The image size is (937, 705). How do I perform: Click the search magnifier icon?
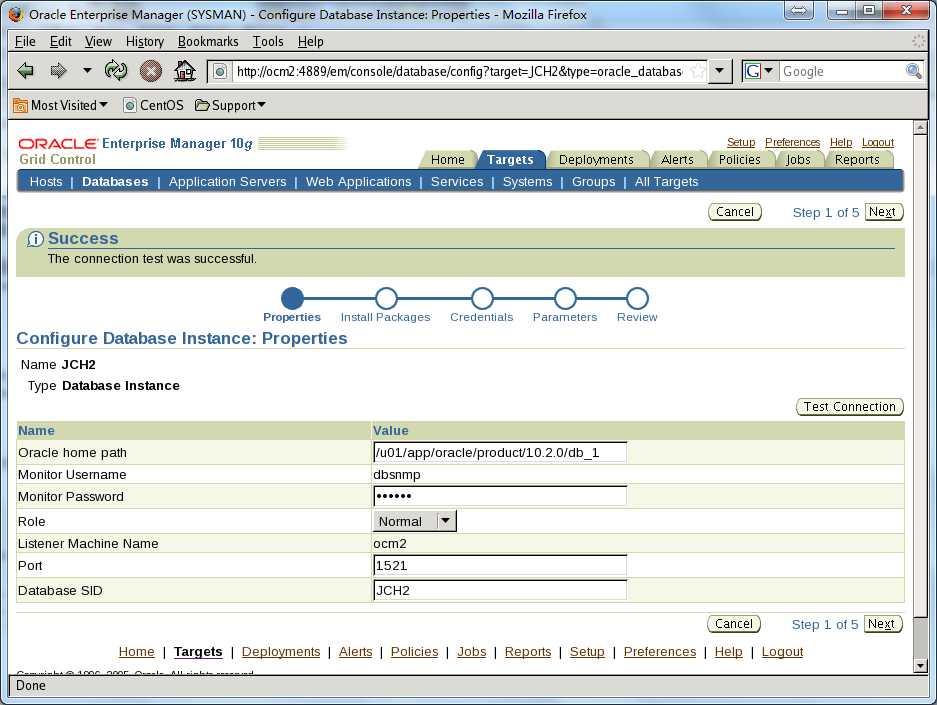click(914, 71)
